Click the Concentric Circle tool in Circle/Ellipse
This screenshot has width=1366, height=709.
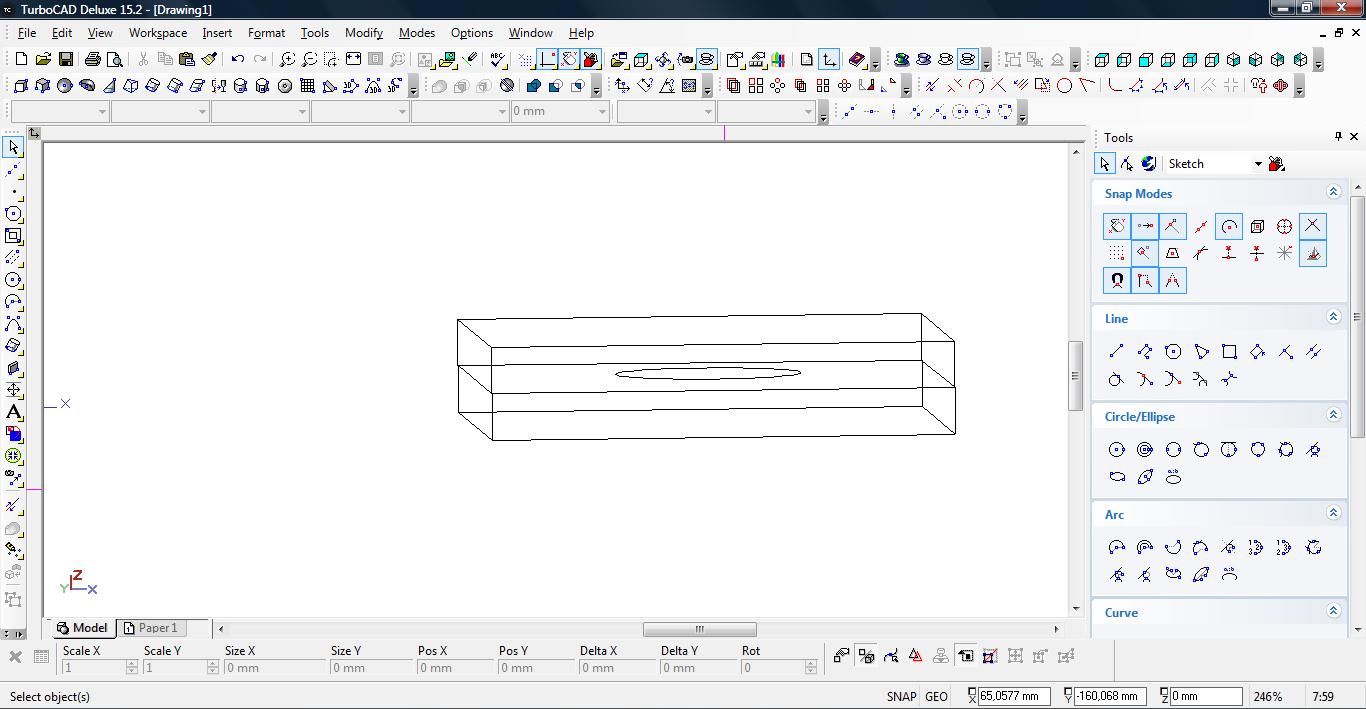click(1145, 450)
